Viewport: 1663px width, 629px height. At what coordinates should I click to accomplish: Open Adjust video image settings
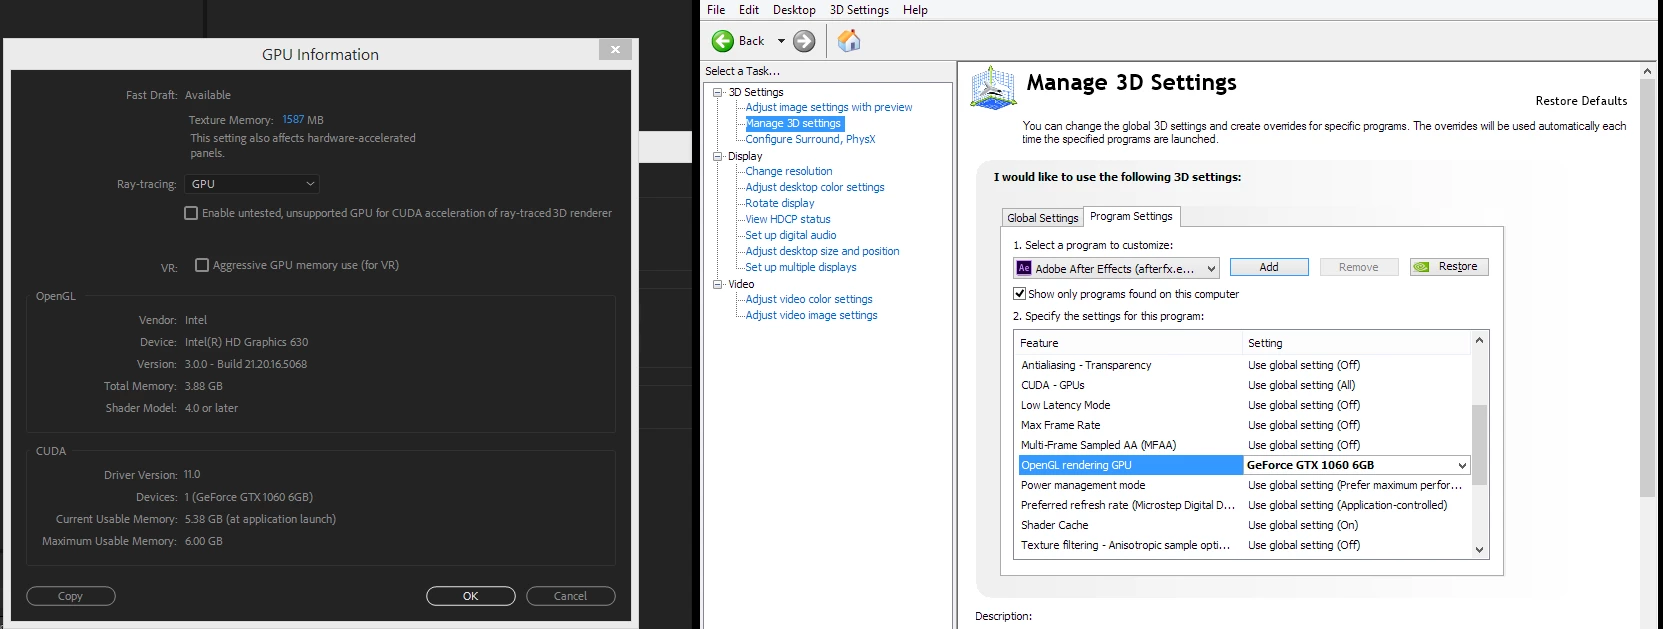click(x=811, y=315)
